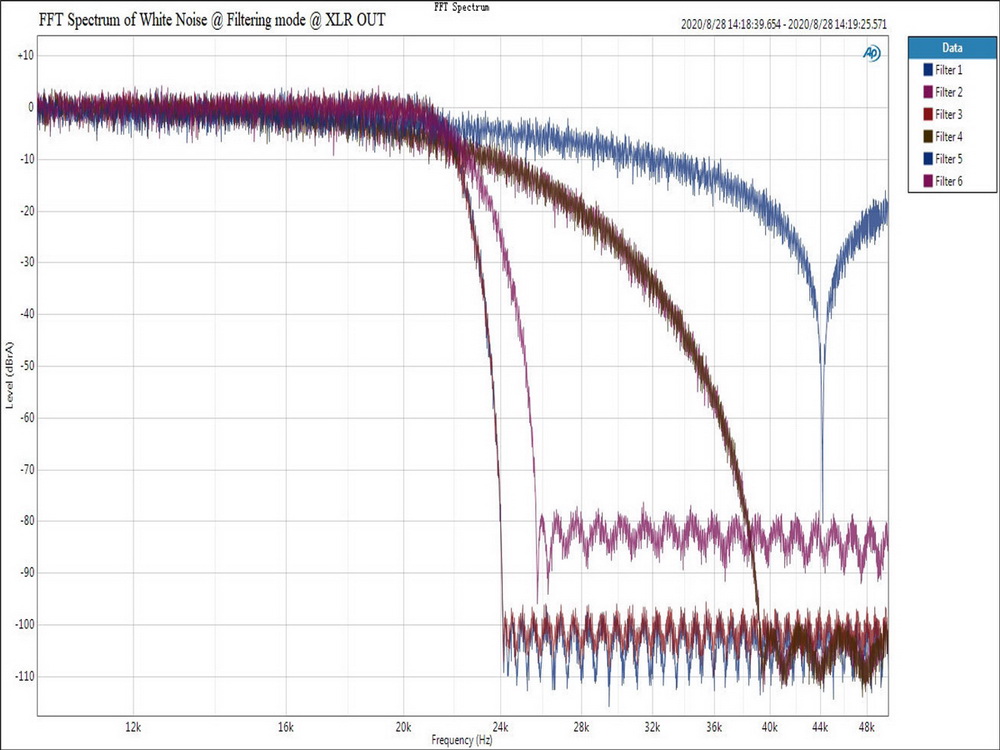This screenshot has width=1000, height=750.
Task: Expand the Filter 2 legend entry
Action: [948, 92]
